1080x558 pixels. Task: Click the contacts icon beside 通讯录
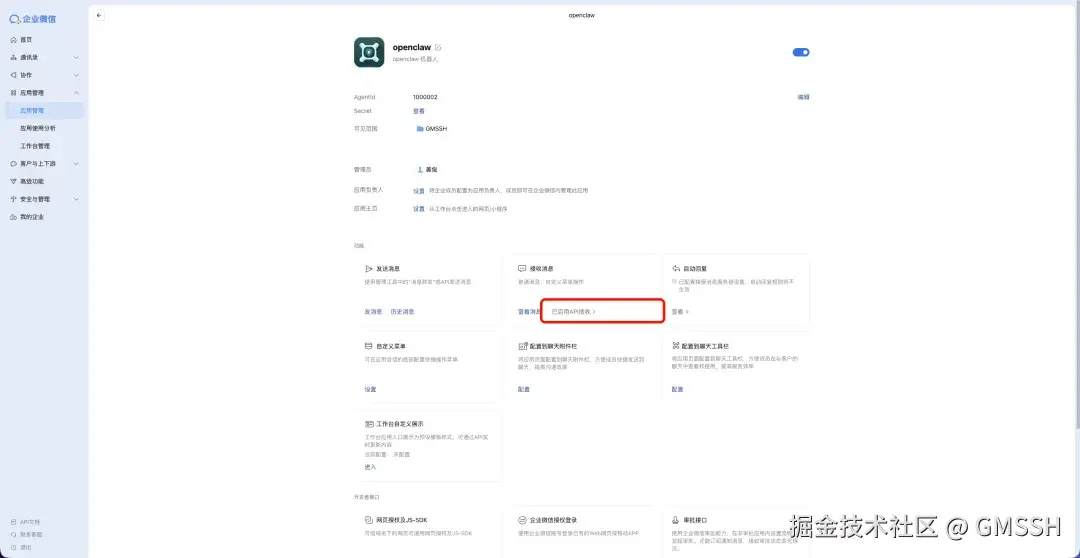13,58
